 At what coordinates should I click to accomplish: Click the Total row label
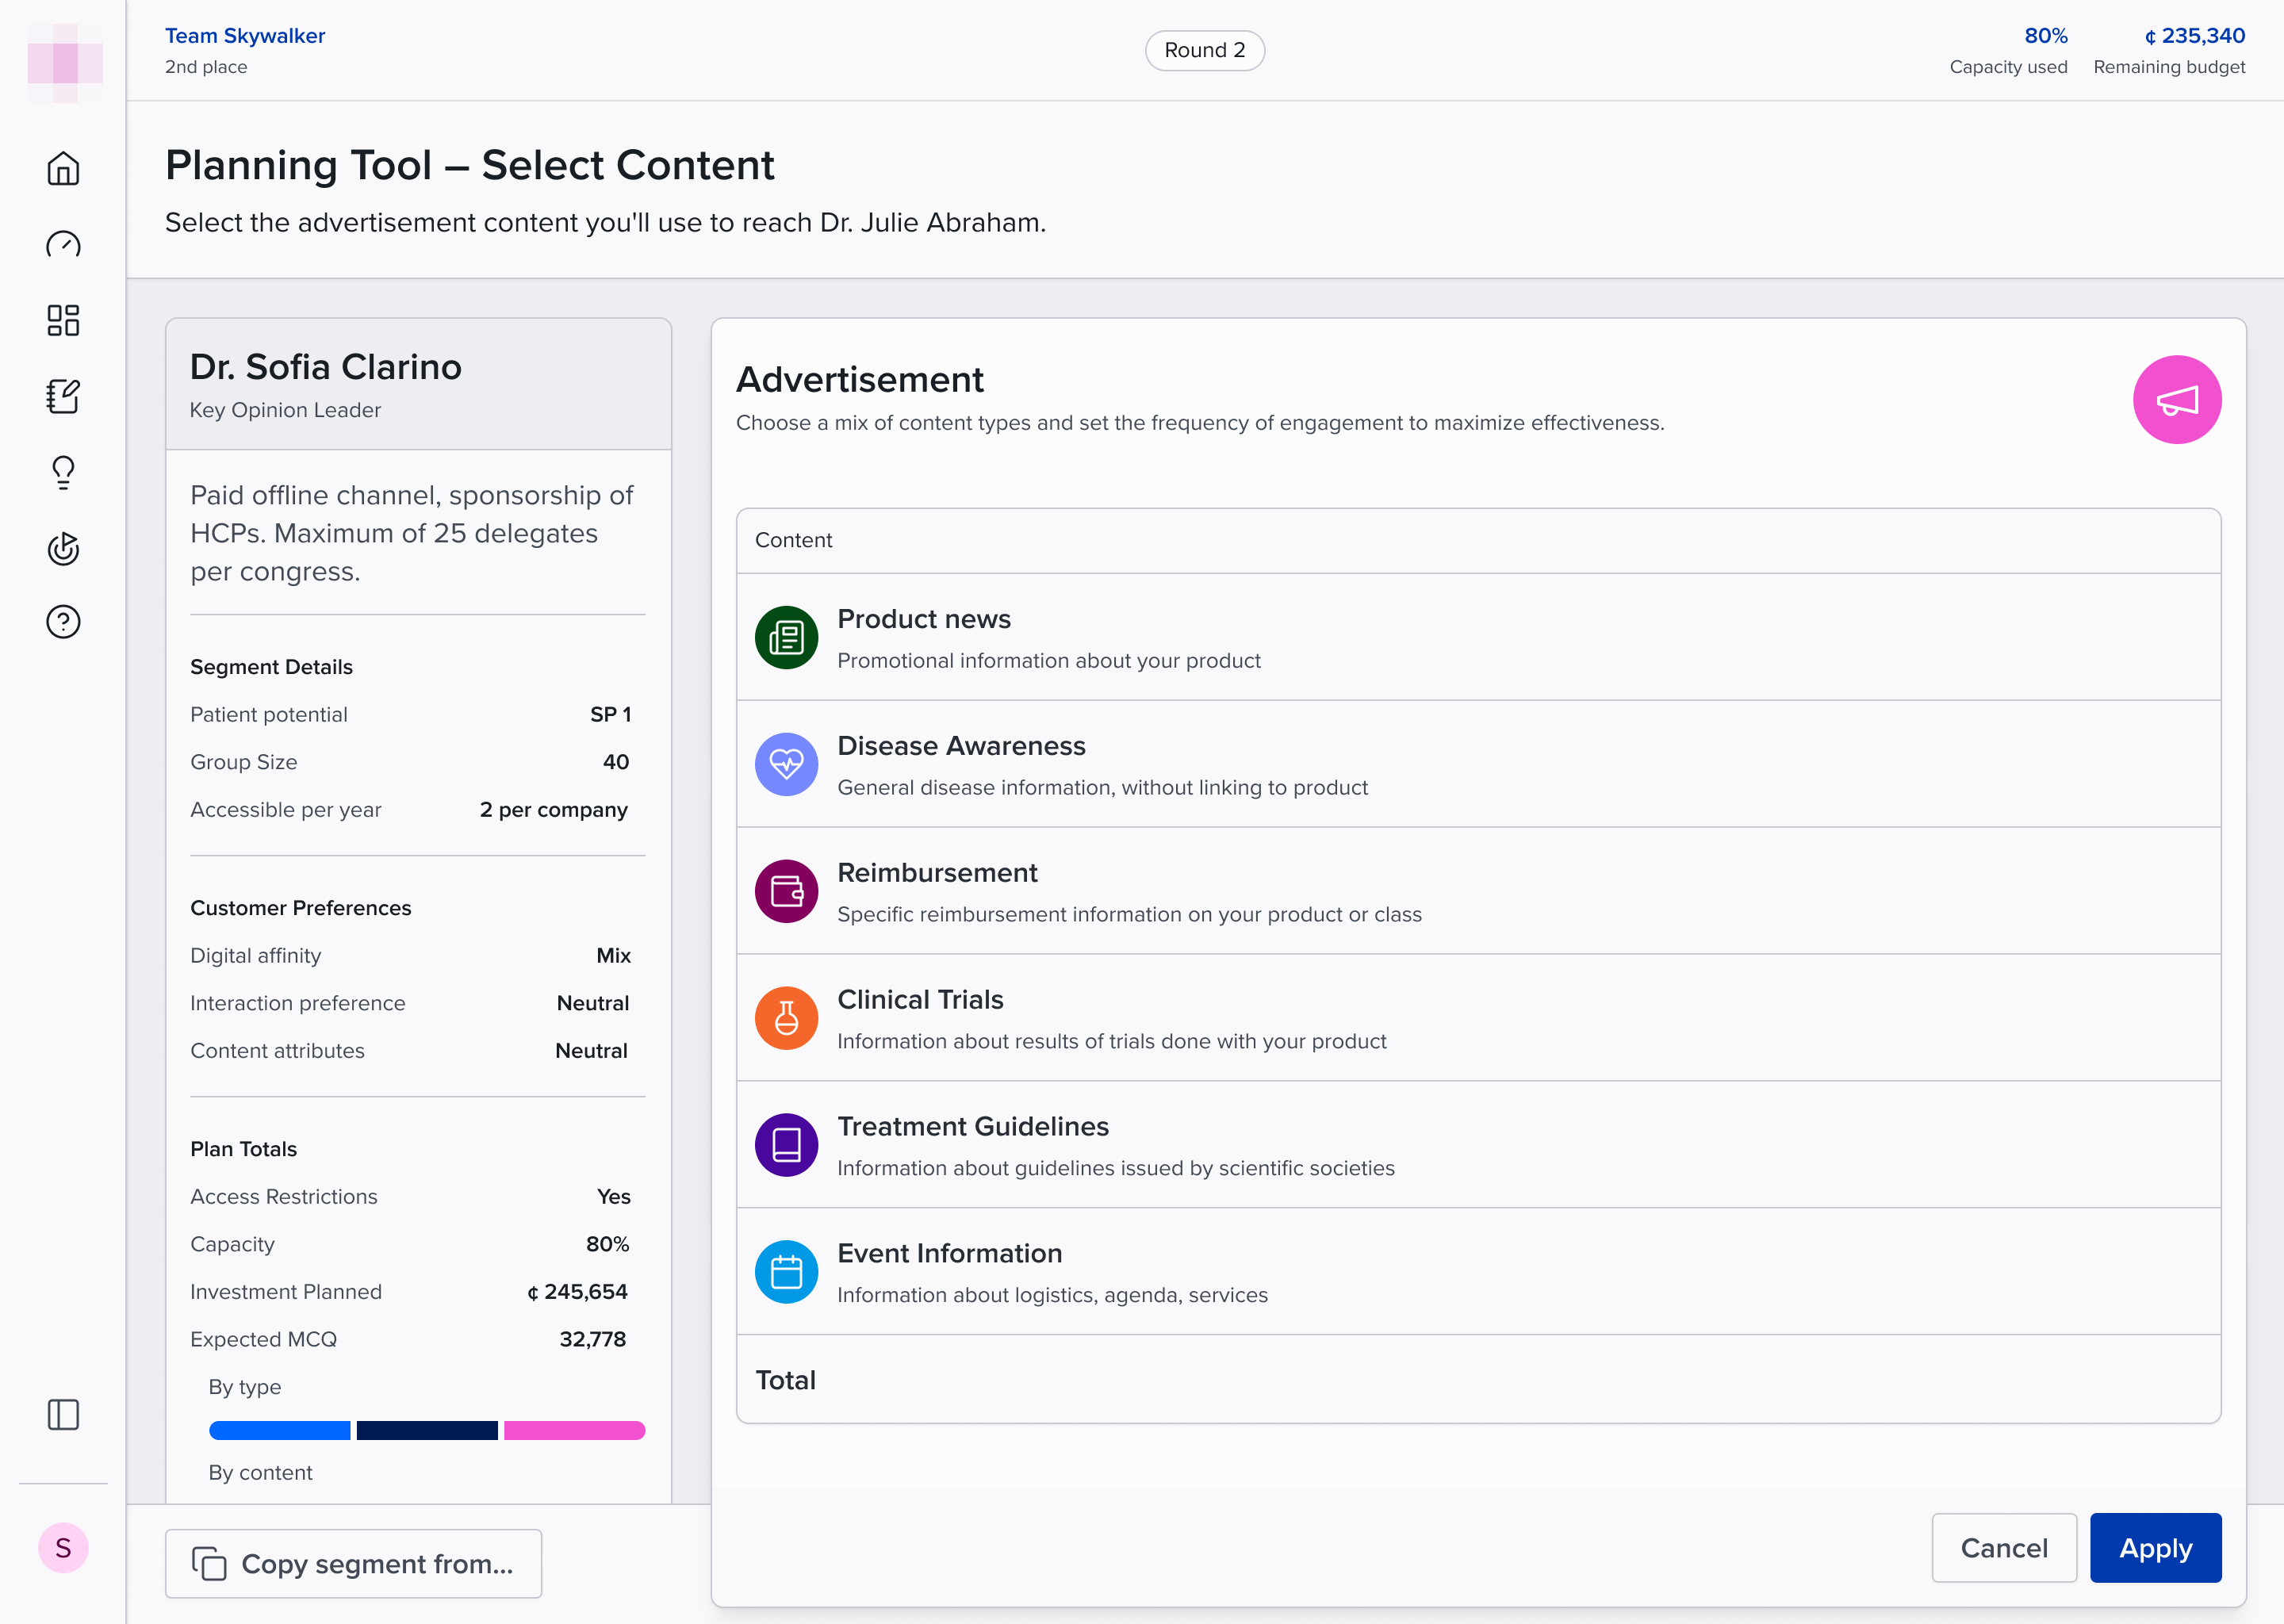[785, 1380]
